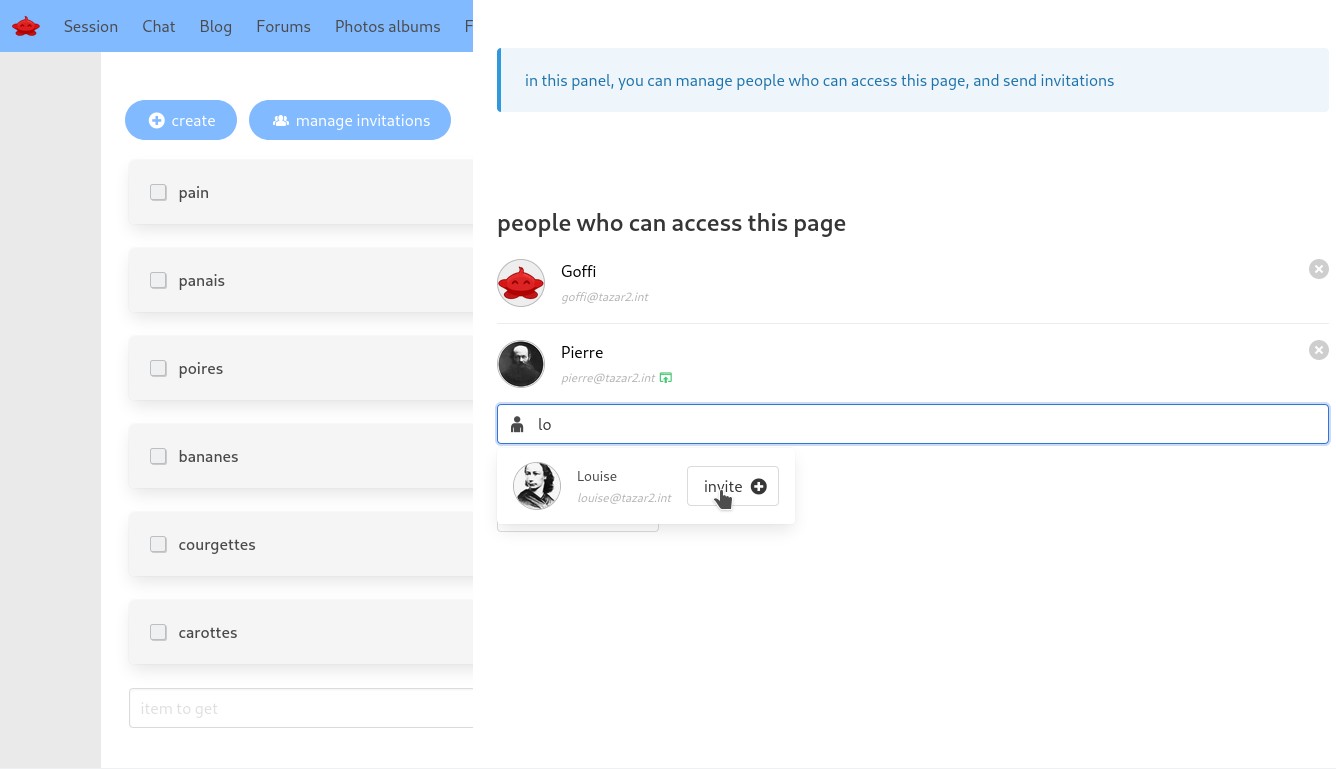Check the panais item checkbox

pos(158,280)
